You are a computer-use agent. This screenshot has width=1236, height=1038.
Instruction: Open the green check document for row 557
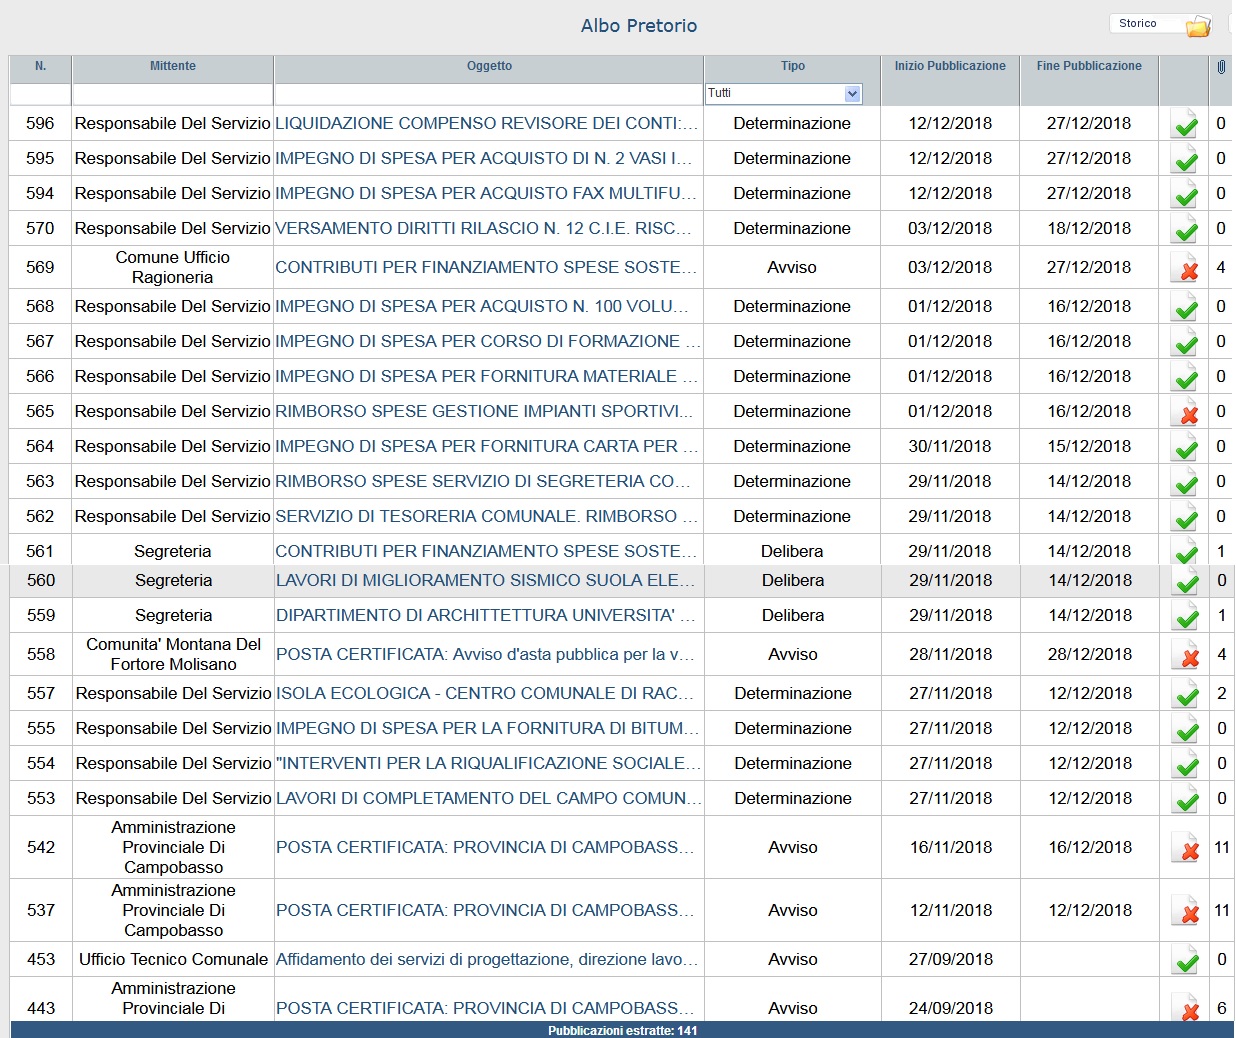tap(1186, 693)
